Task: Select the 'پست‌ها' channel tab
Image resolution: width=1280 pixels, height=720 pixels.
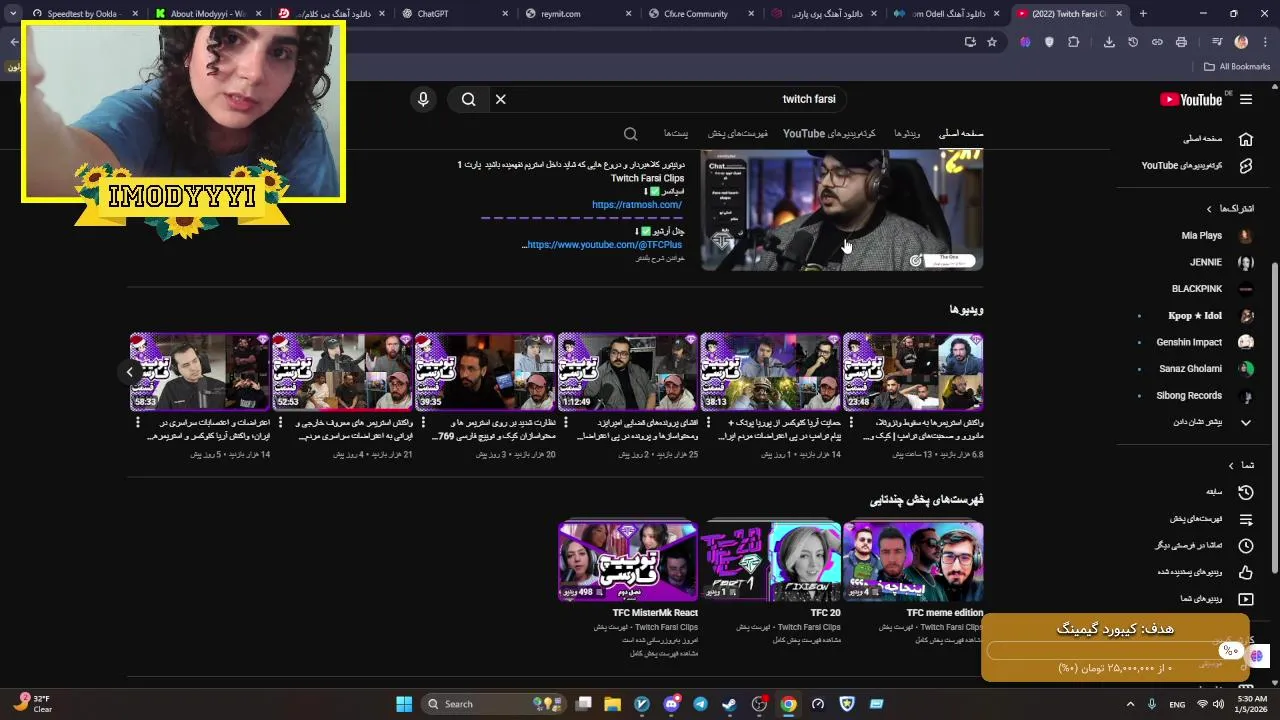Action: coord(676,134)
